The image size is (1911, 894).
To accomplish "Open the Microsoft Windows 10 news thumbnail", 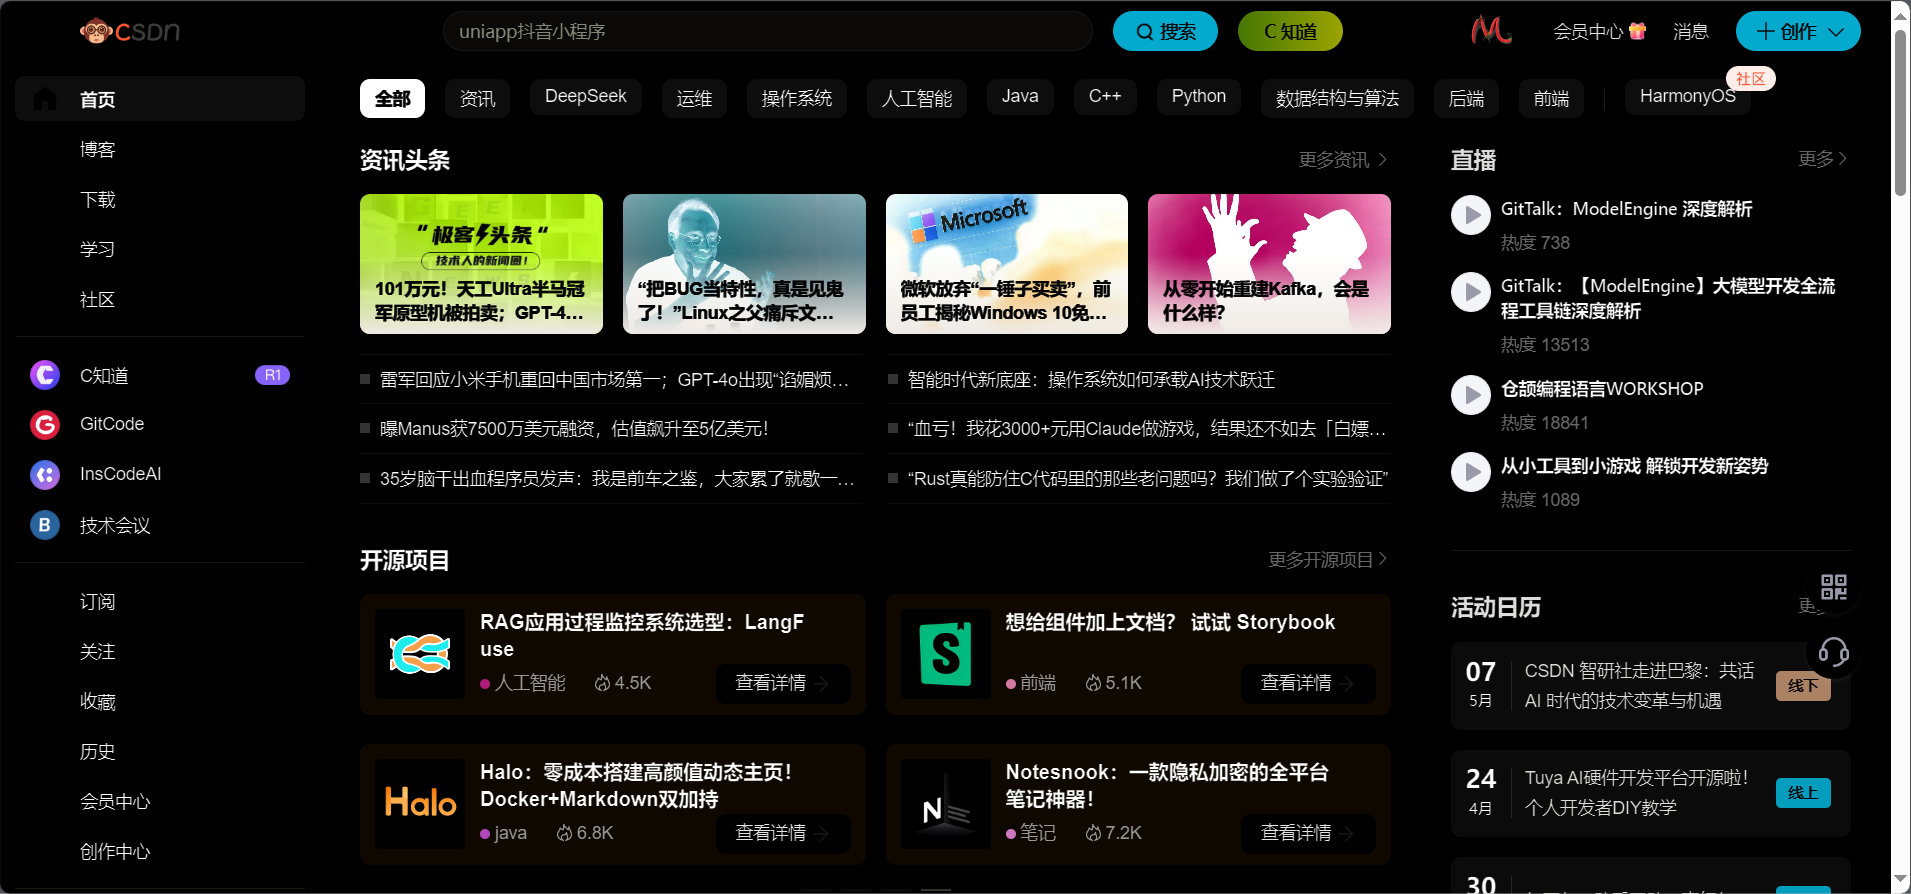I will pos(1007,264).
